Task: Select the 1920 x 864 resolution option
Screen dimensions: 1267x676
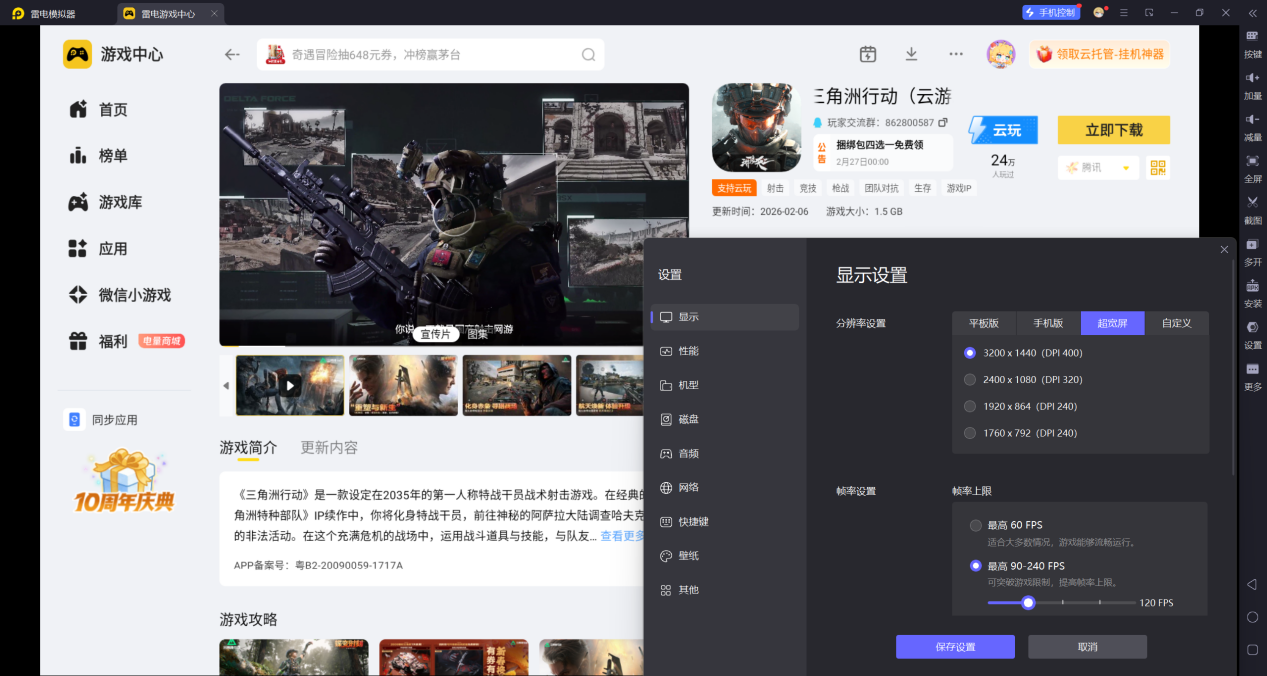Action: point(969,407)
